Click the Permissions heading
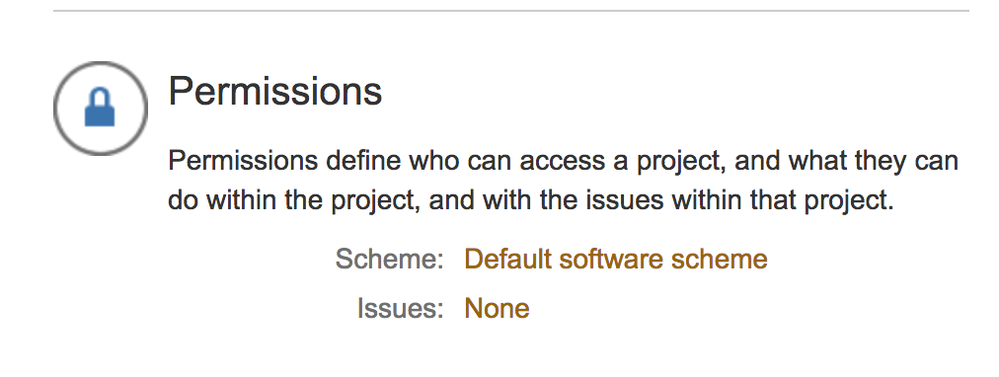This screenshot has width=999, height=377. coord(275,90)
